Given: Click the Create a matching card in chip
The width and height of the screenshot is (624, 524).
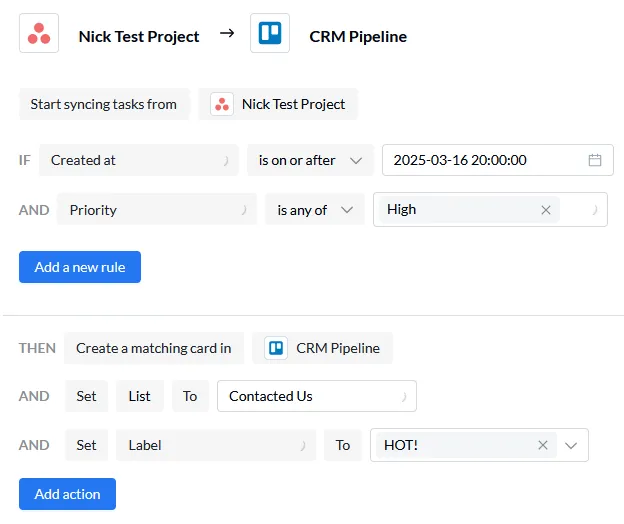Looking at the screenshot, I should point(154,348).
